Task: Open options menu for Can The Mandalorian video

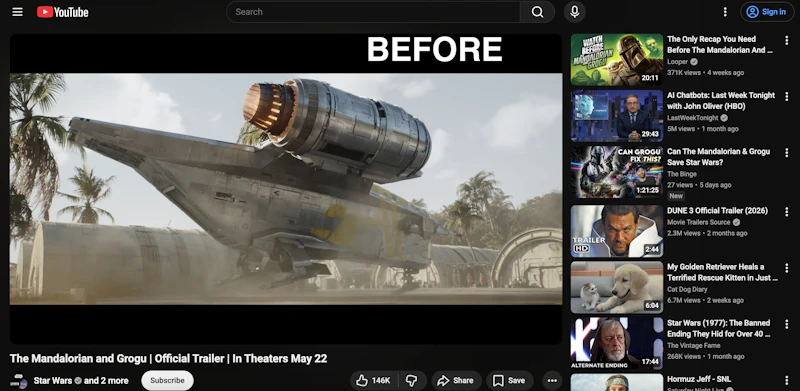Action: point(786,152)
